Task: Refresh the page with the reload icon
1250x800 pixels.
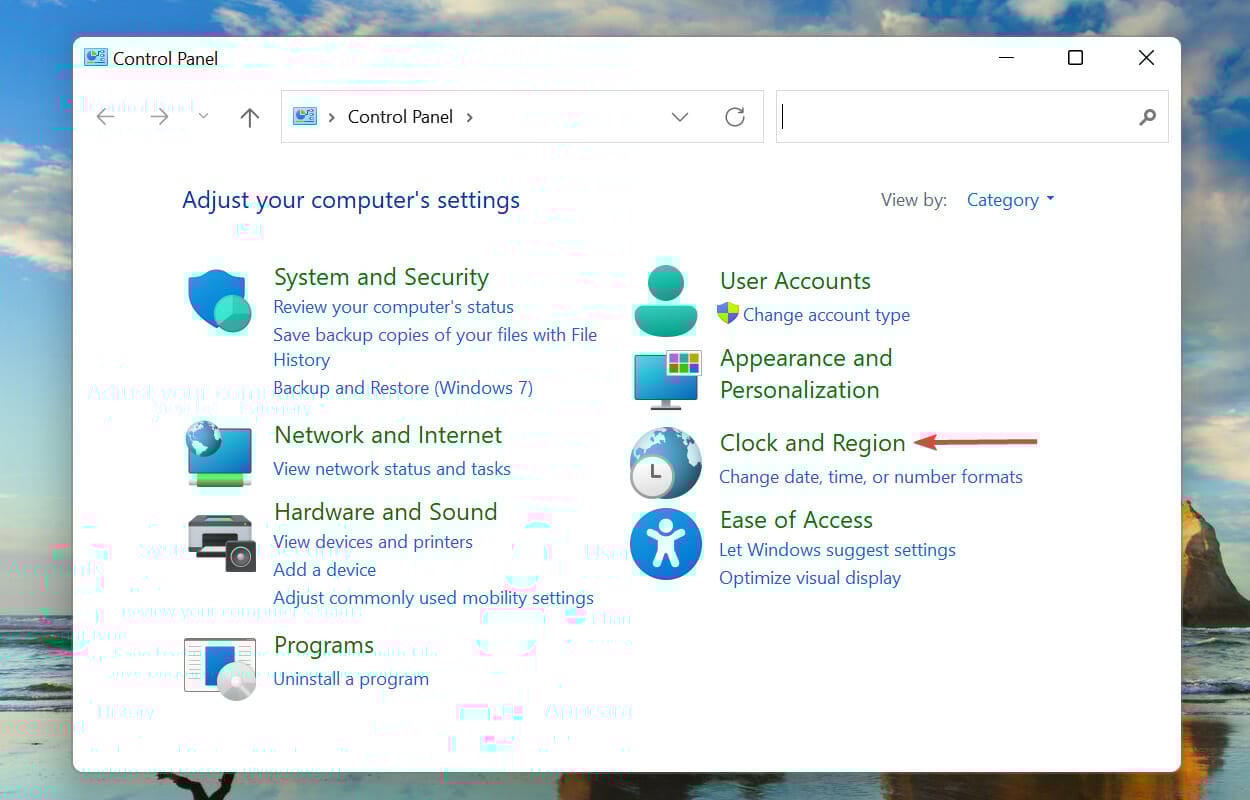Action: 735,116
